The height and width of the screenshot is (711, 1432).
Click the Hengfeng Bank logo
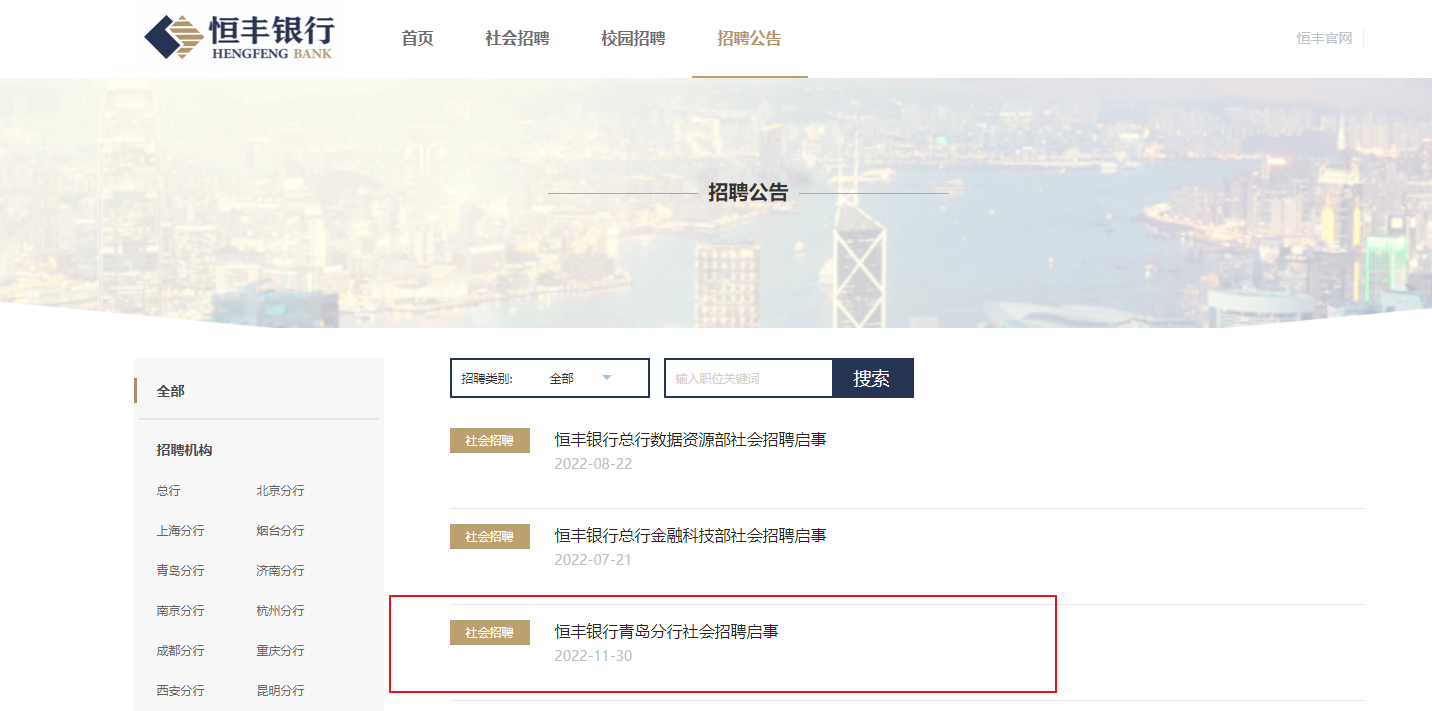[x=239, y=38]
